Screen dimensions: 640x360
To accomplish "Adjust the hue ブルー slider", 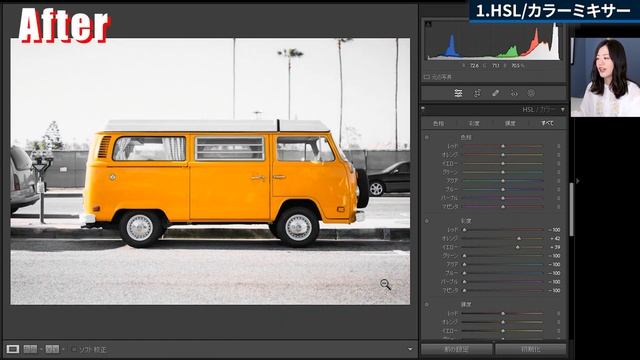I will click(503, 189).
